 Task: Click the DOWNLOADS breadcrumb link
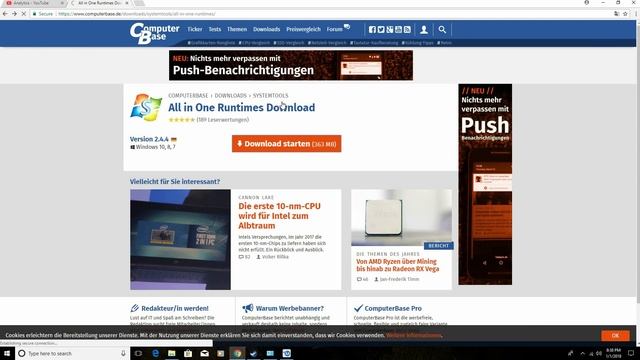tap(231, 96)
